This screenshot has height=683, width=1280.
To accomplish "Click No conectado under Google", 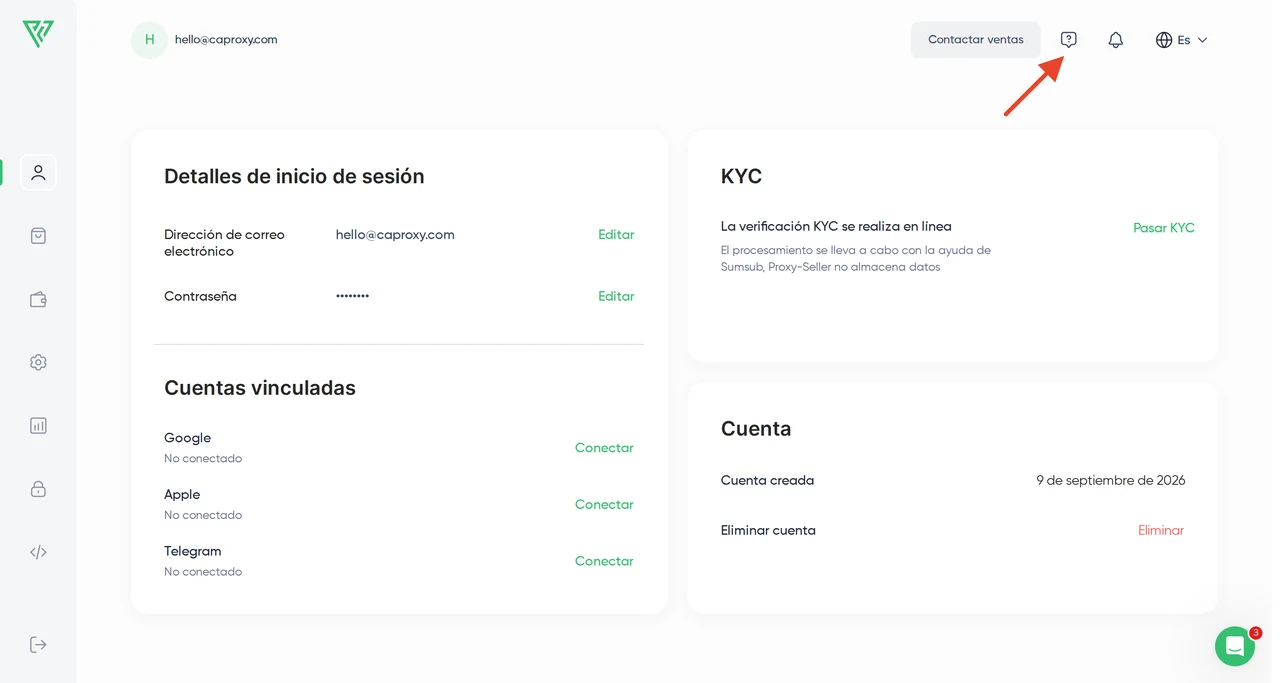I will pyautogui.click(x=203, y=459).
